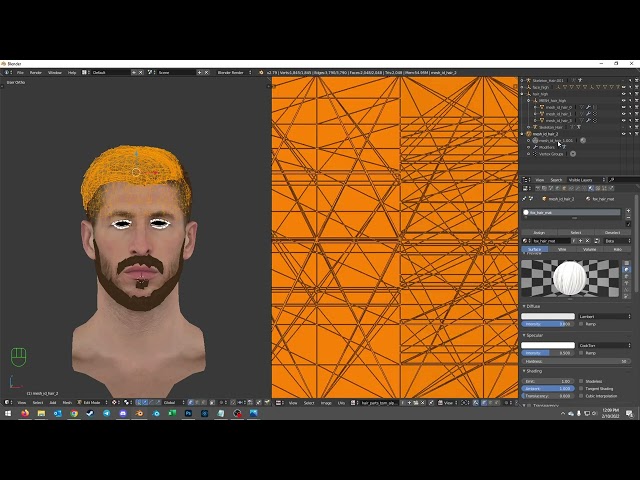Click the Specular color swatch

(x=548, y=345)
